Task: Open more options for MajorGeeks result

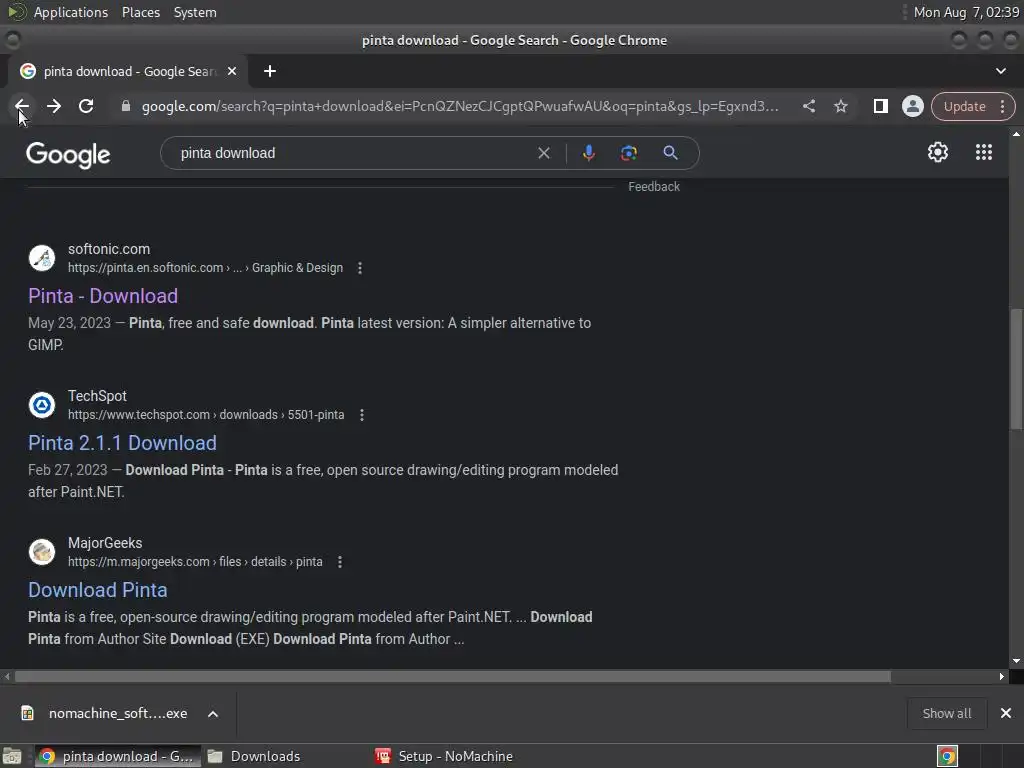Action: coord(340,562)
